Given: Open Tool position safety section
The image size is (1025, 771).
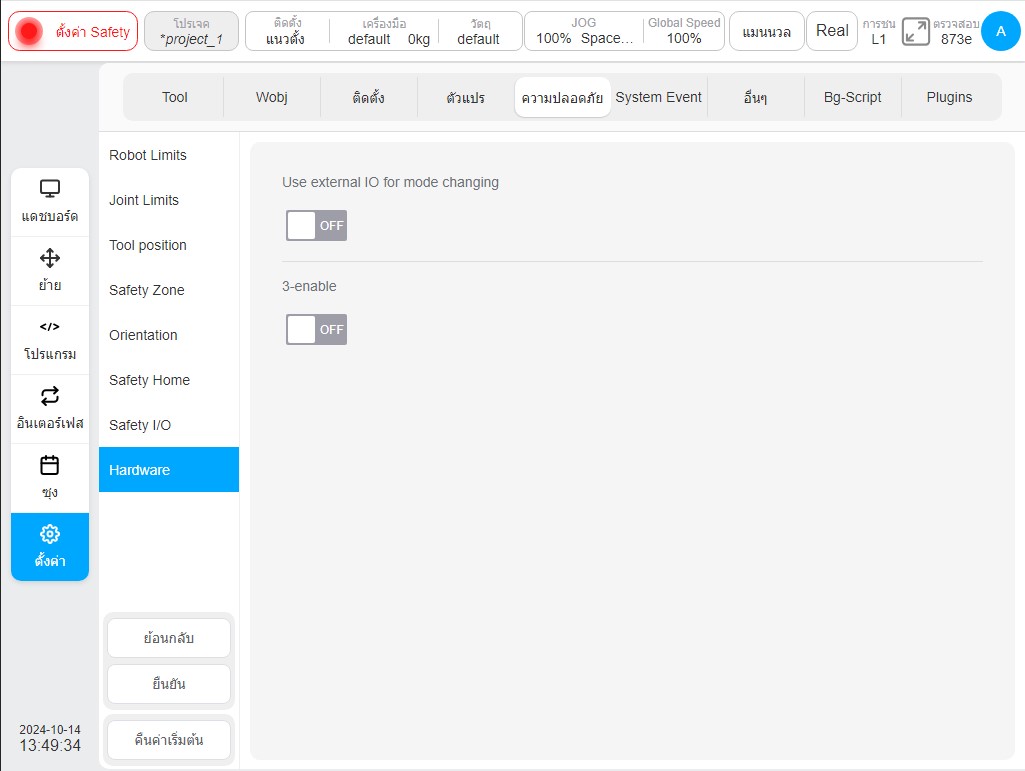Looking at the screenshot, I should tap(169, 245).
